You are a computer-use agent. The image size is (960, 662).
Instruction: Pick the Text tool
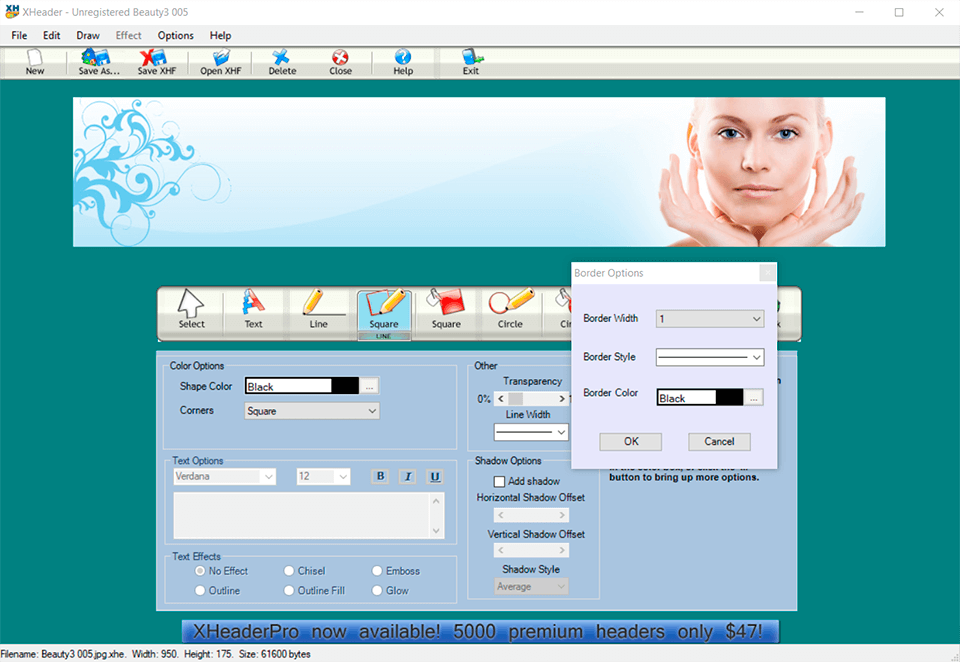click(x=253, y=309)
